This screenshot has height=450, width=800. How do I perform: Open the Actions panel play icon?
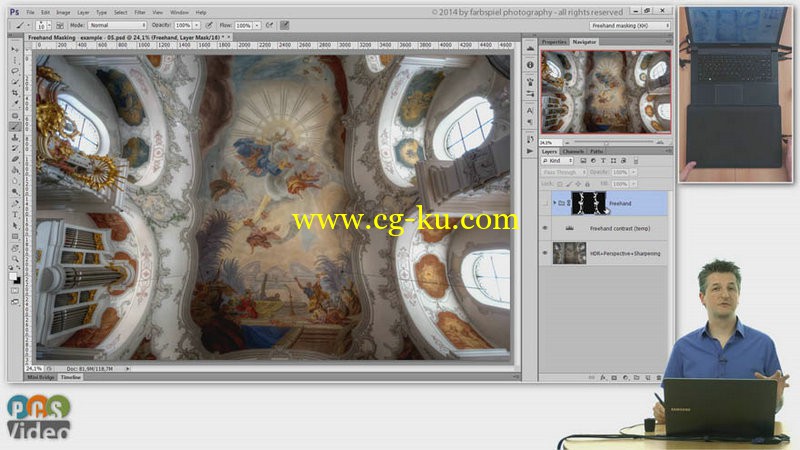pyautogui.click(x=530, y=151)
